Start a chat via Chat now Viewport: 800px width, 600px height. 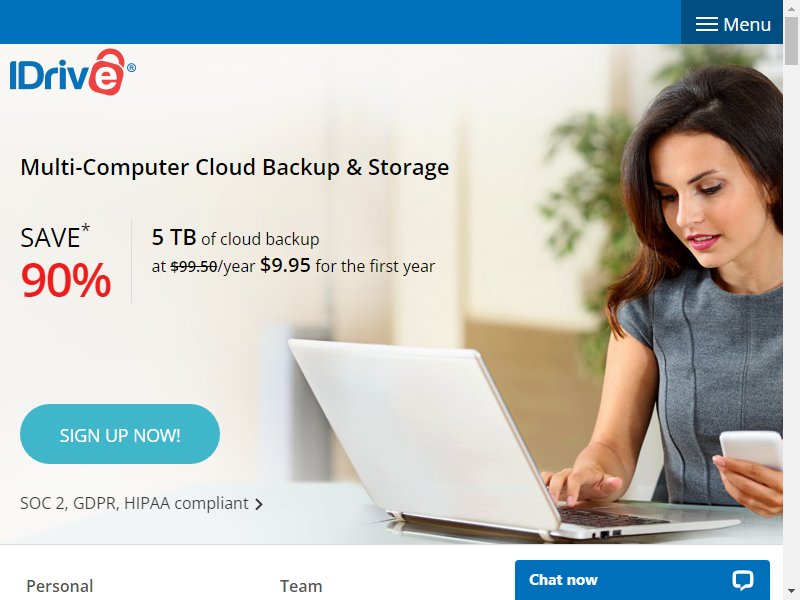642,580
